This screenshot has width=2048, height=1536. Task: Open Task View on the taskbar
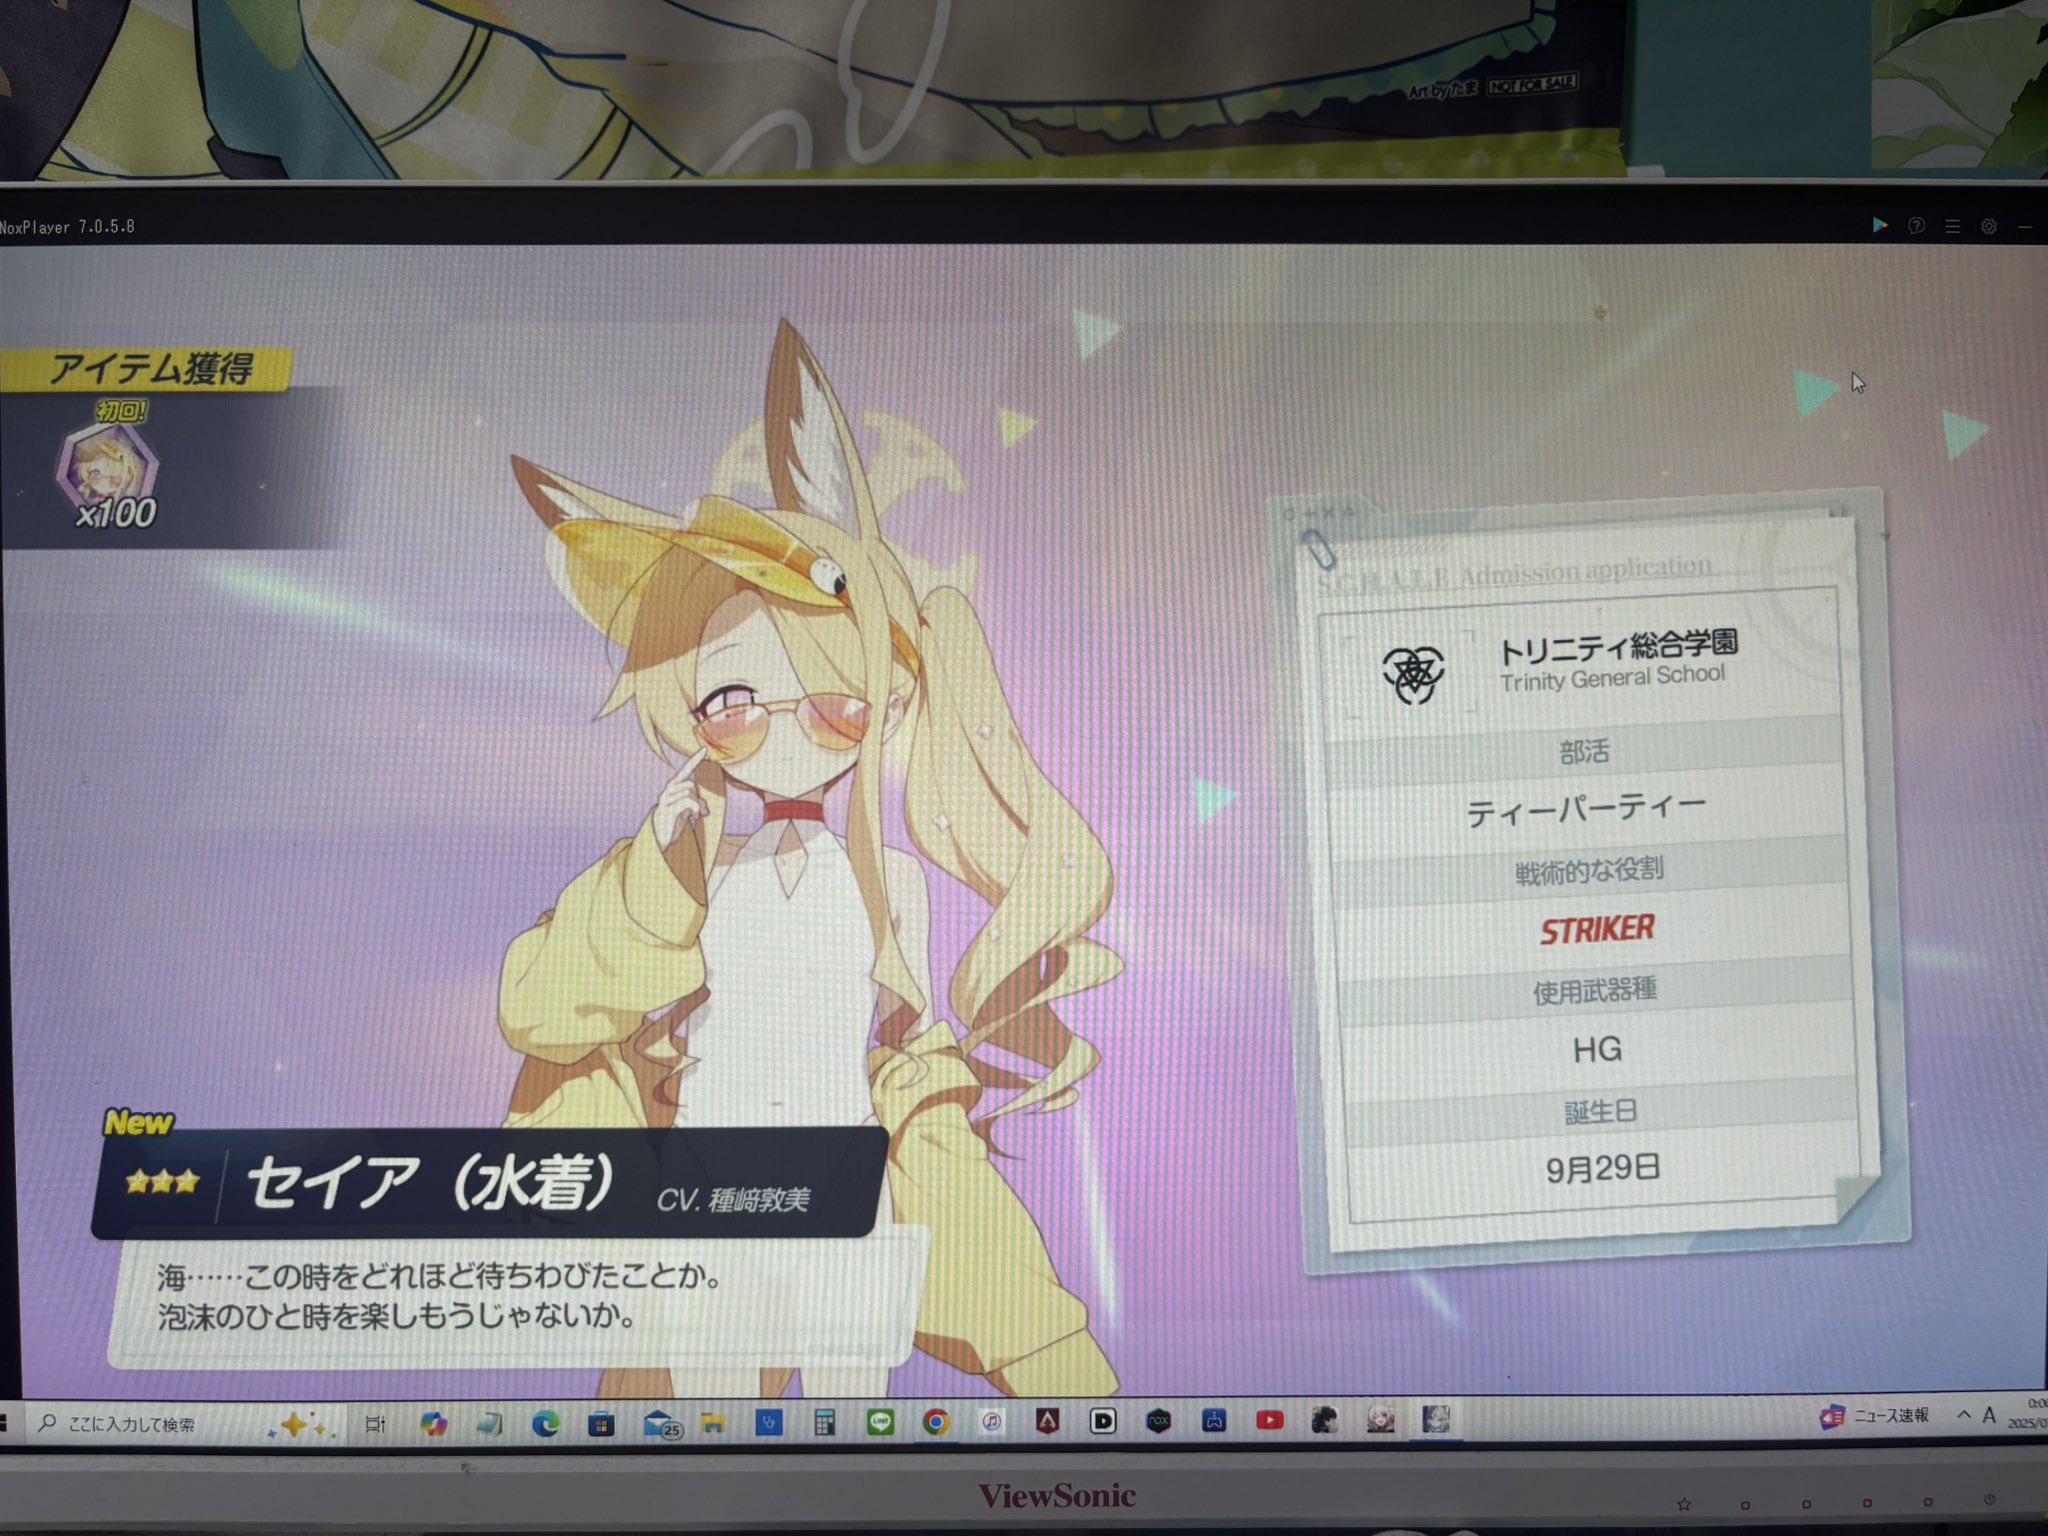coord(375,1424)
